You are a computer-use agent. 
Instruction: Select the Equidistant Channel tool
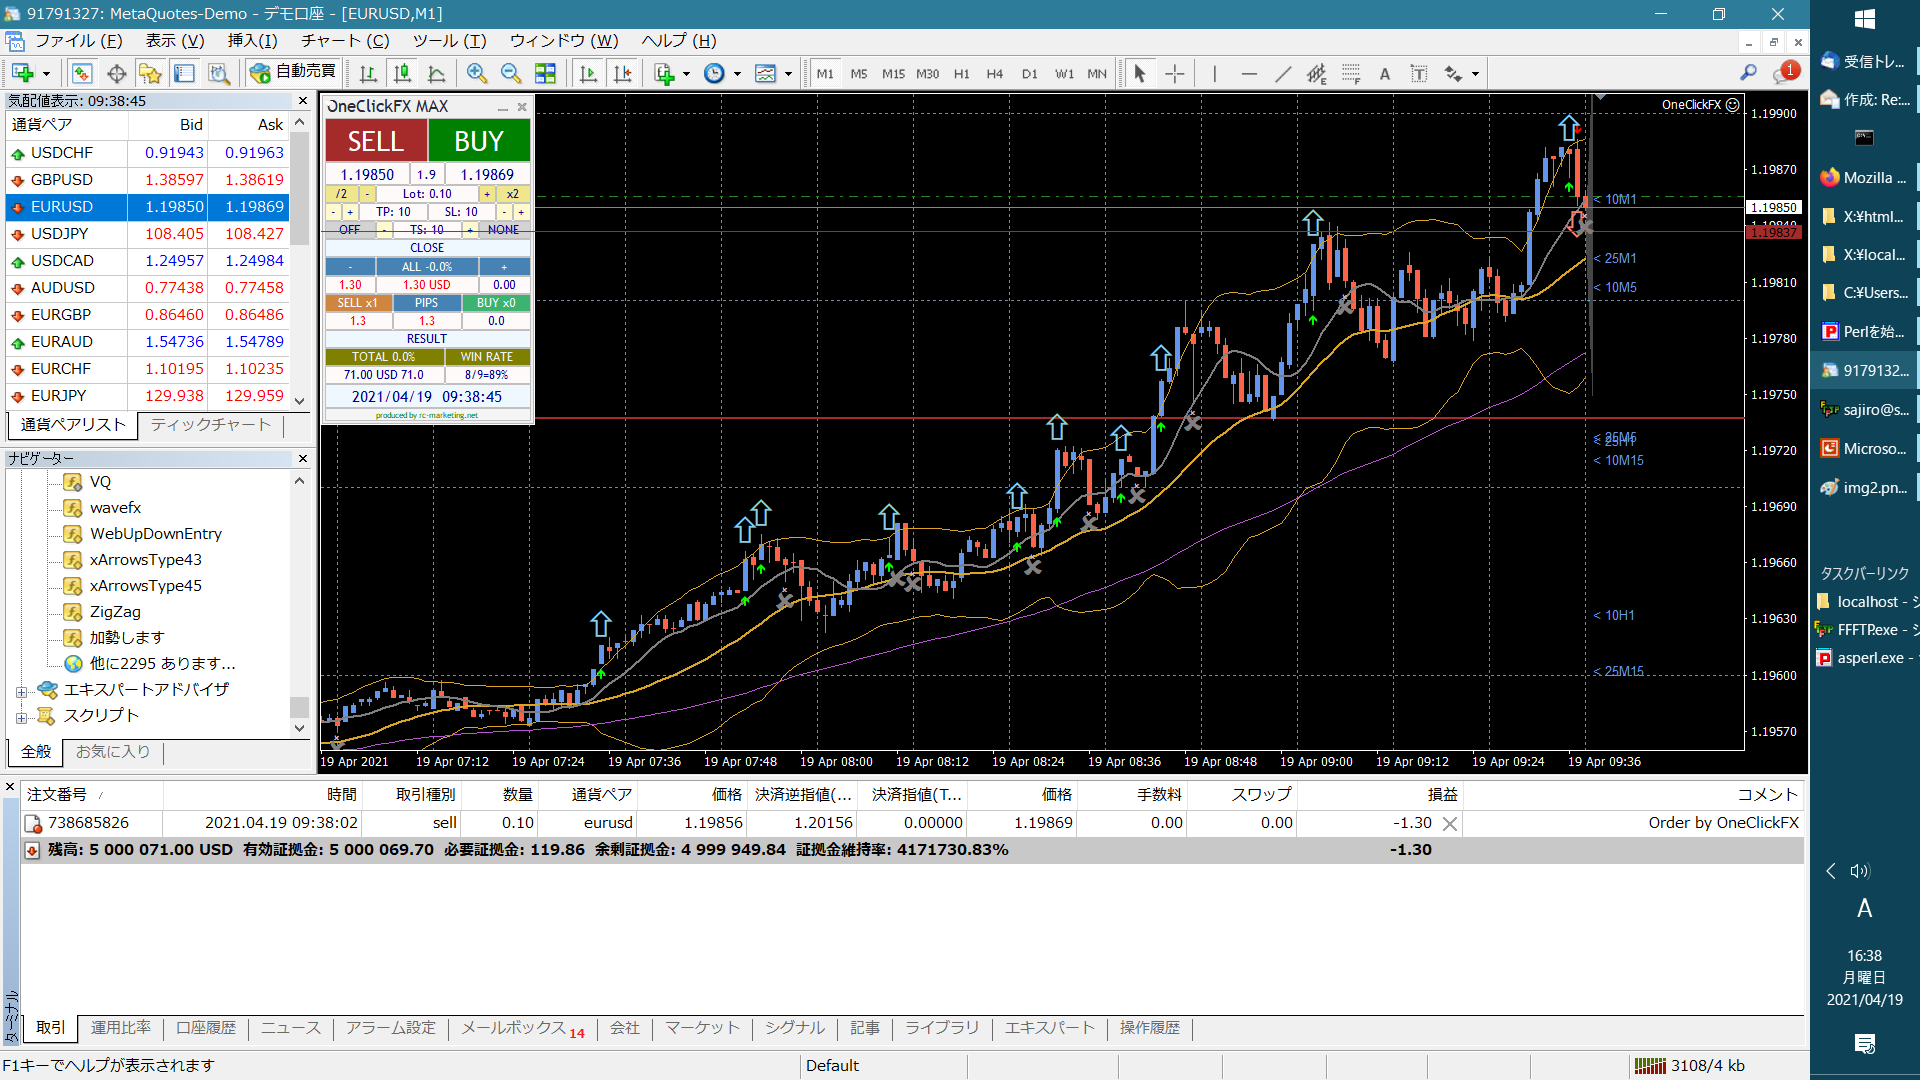pyautogui.click(x=1317, y=73)
